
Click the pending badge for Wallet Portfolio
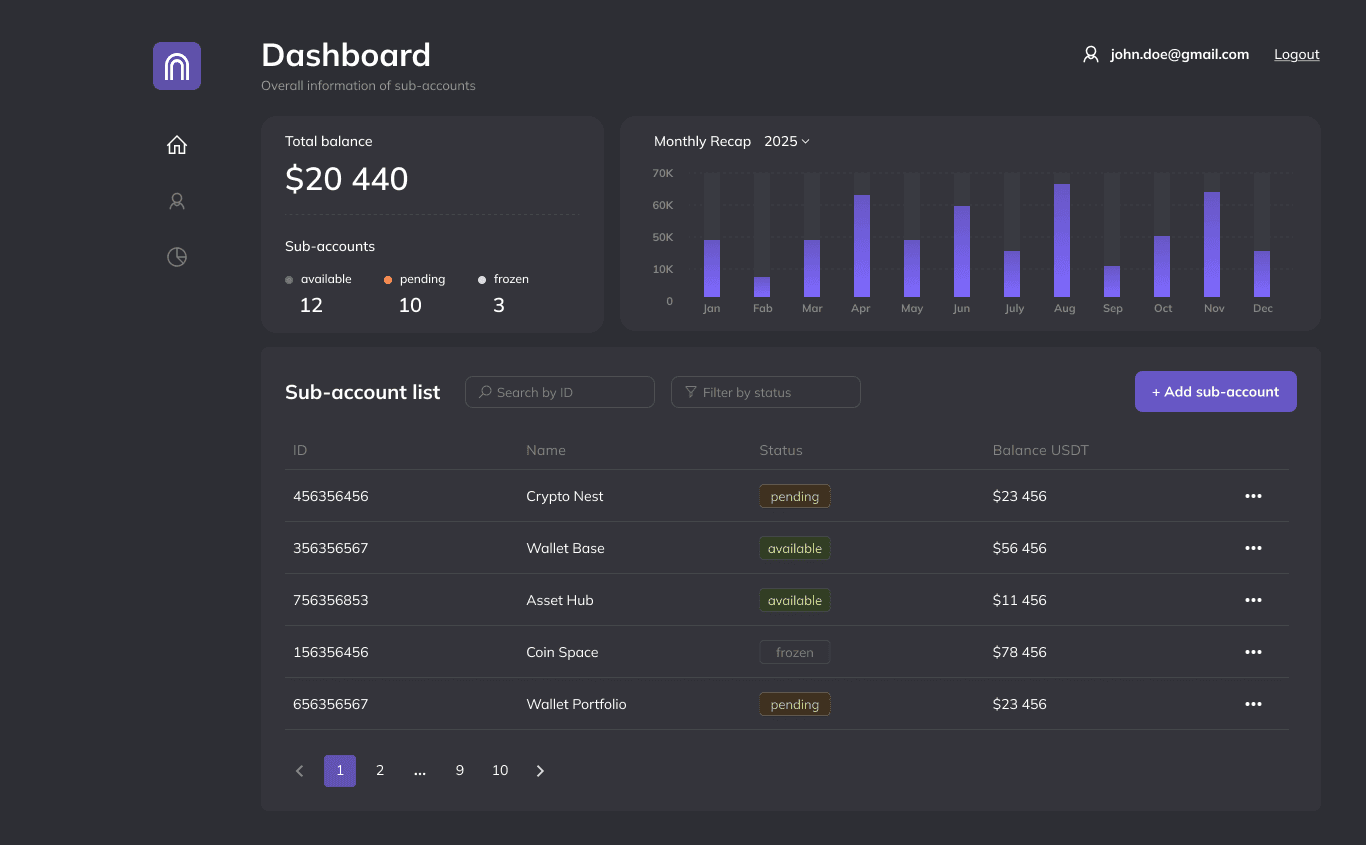click(795, 704)
